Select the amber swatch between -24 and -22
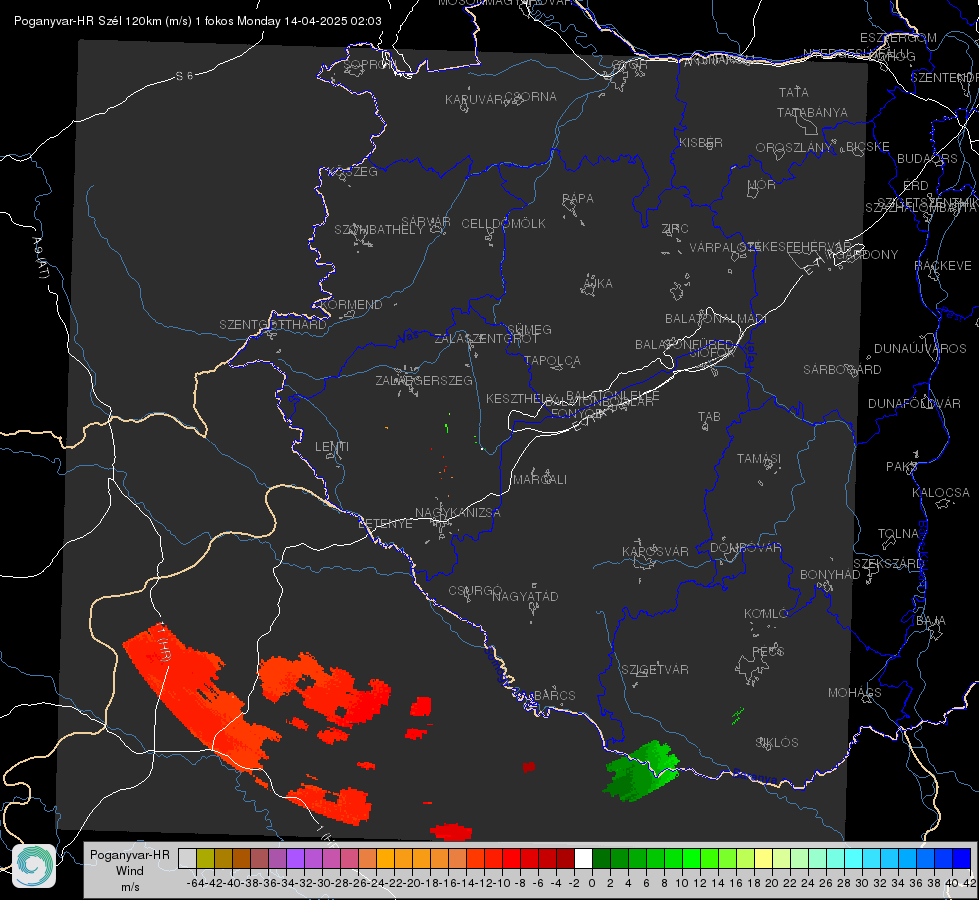Viewport: 979px width, 900px height. coord(386,858)
